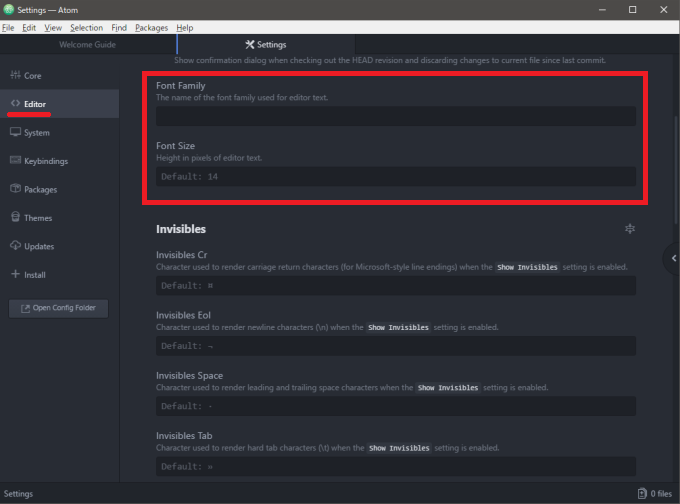The image size is (680, 504).
Task: Open the Edit menu
Action: pyautogui.click(x=29, y=28)
